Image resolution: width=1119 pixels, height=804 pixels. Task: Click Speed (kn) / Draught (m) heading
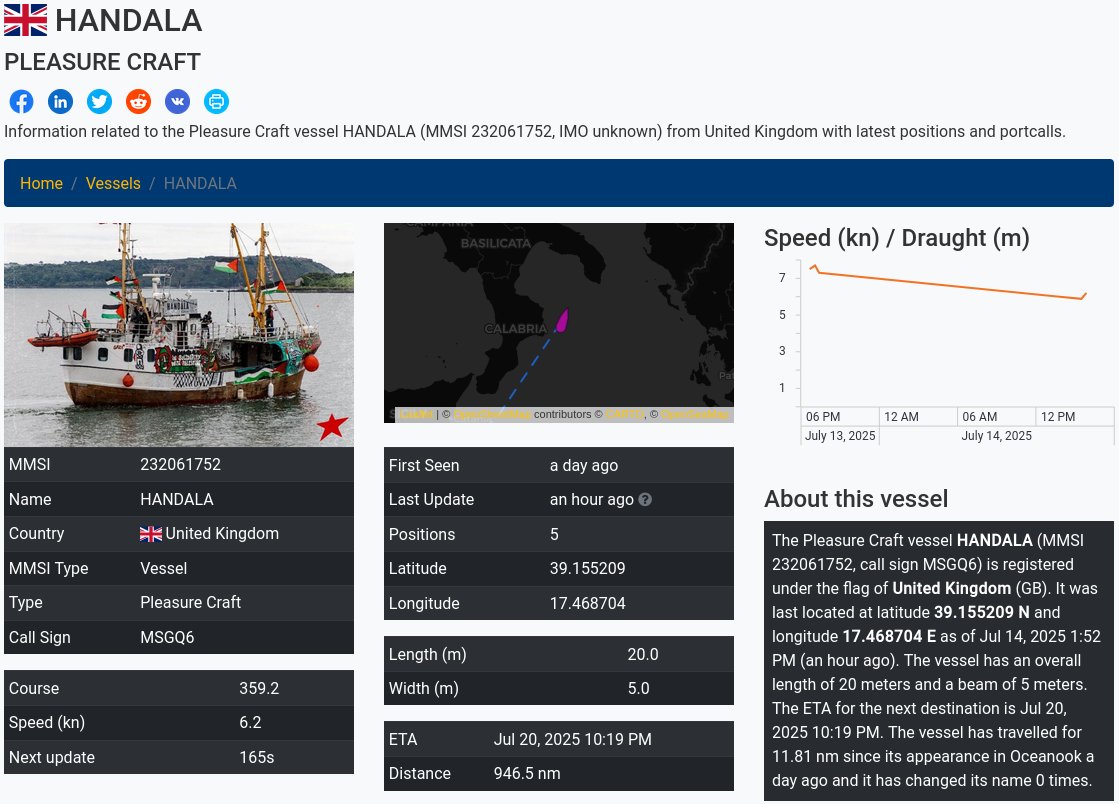[896, 238]
